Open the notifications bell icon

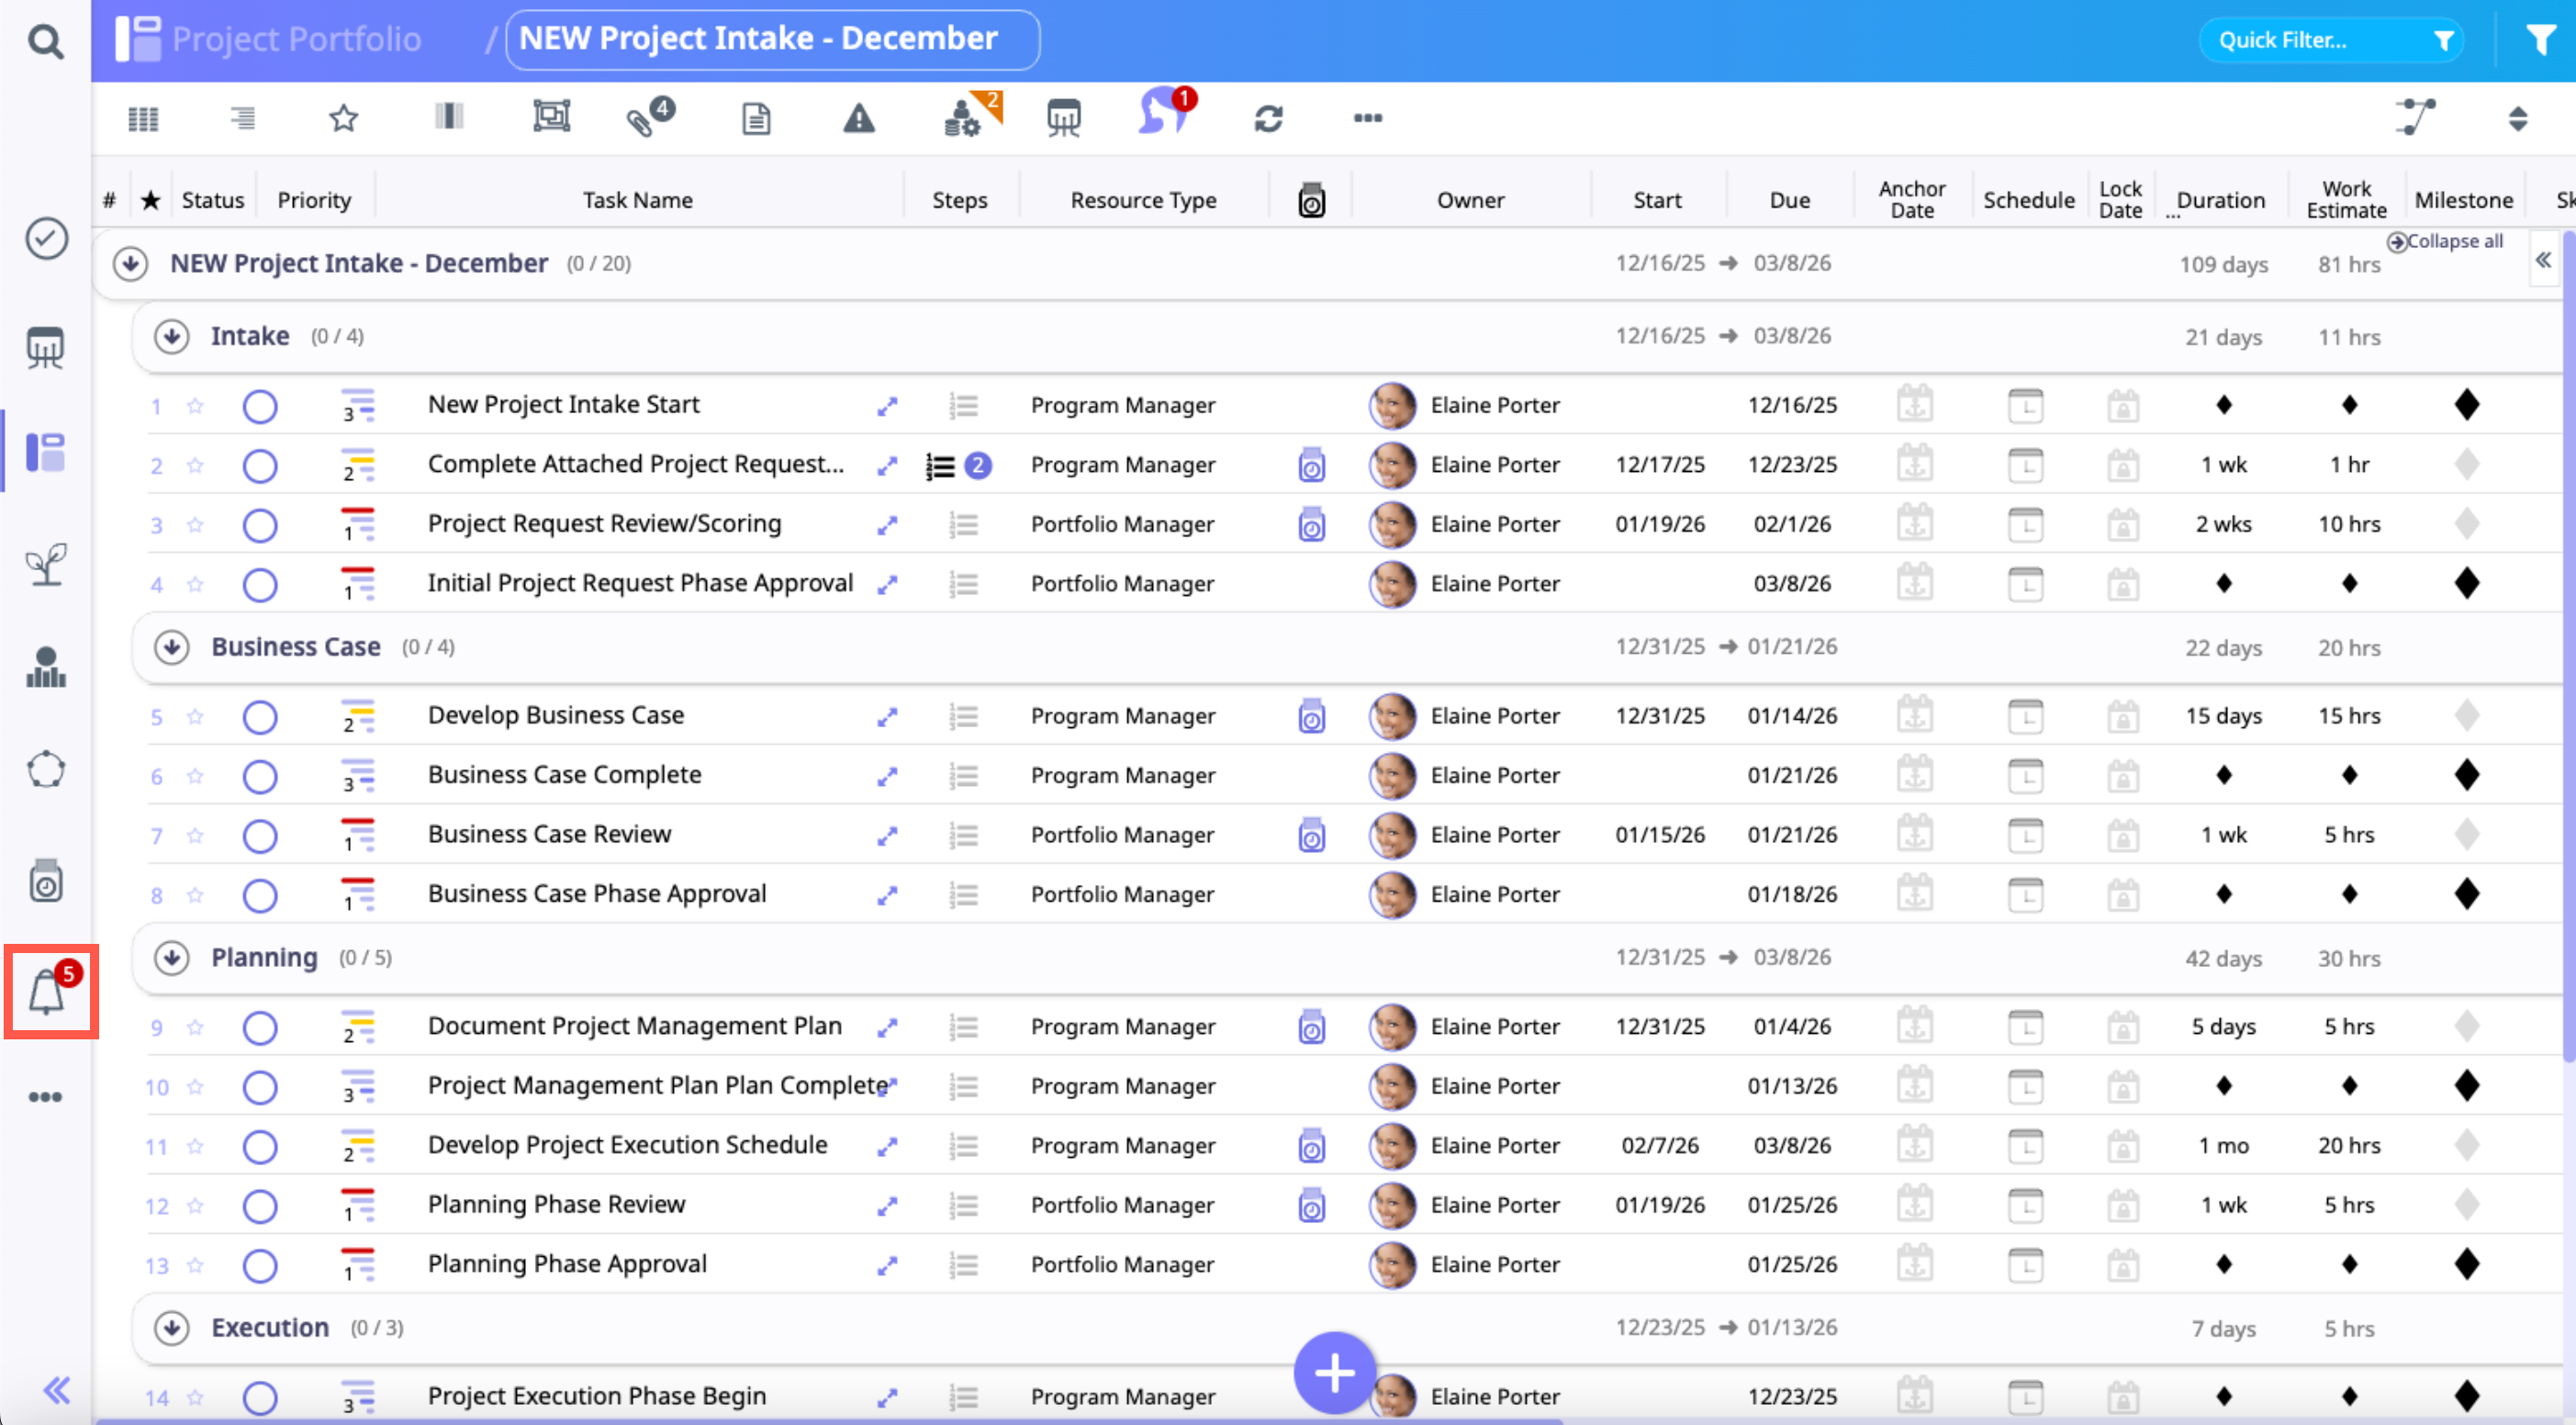coord(47,992)
